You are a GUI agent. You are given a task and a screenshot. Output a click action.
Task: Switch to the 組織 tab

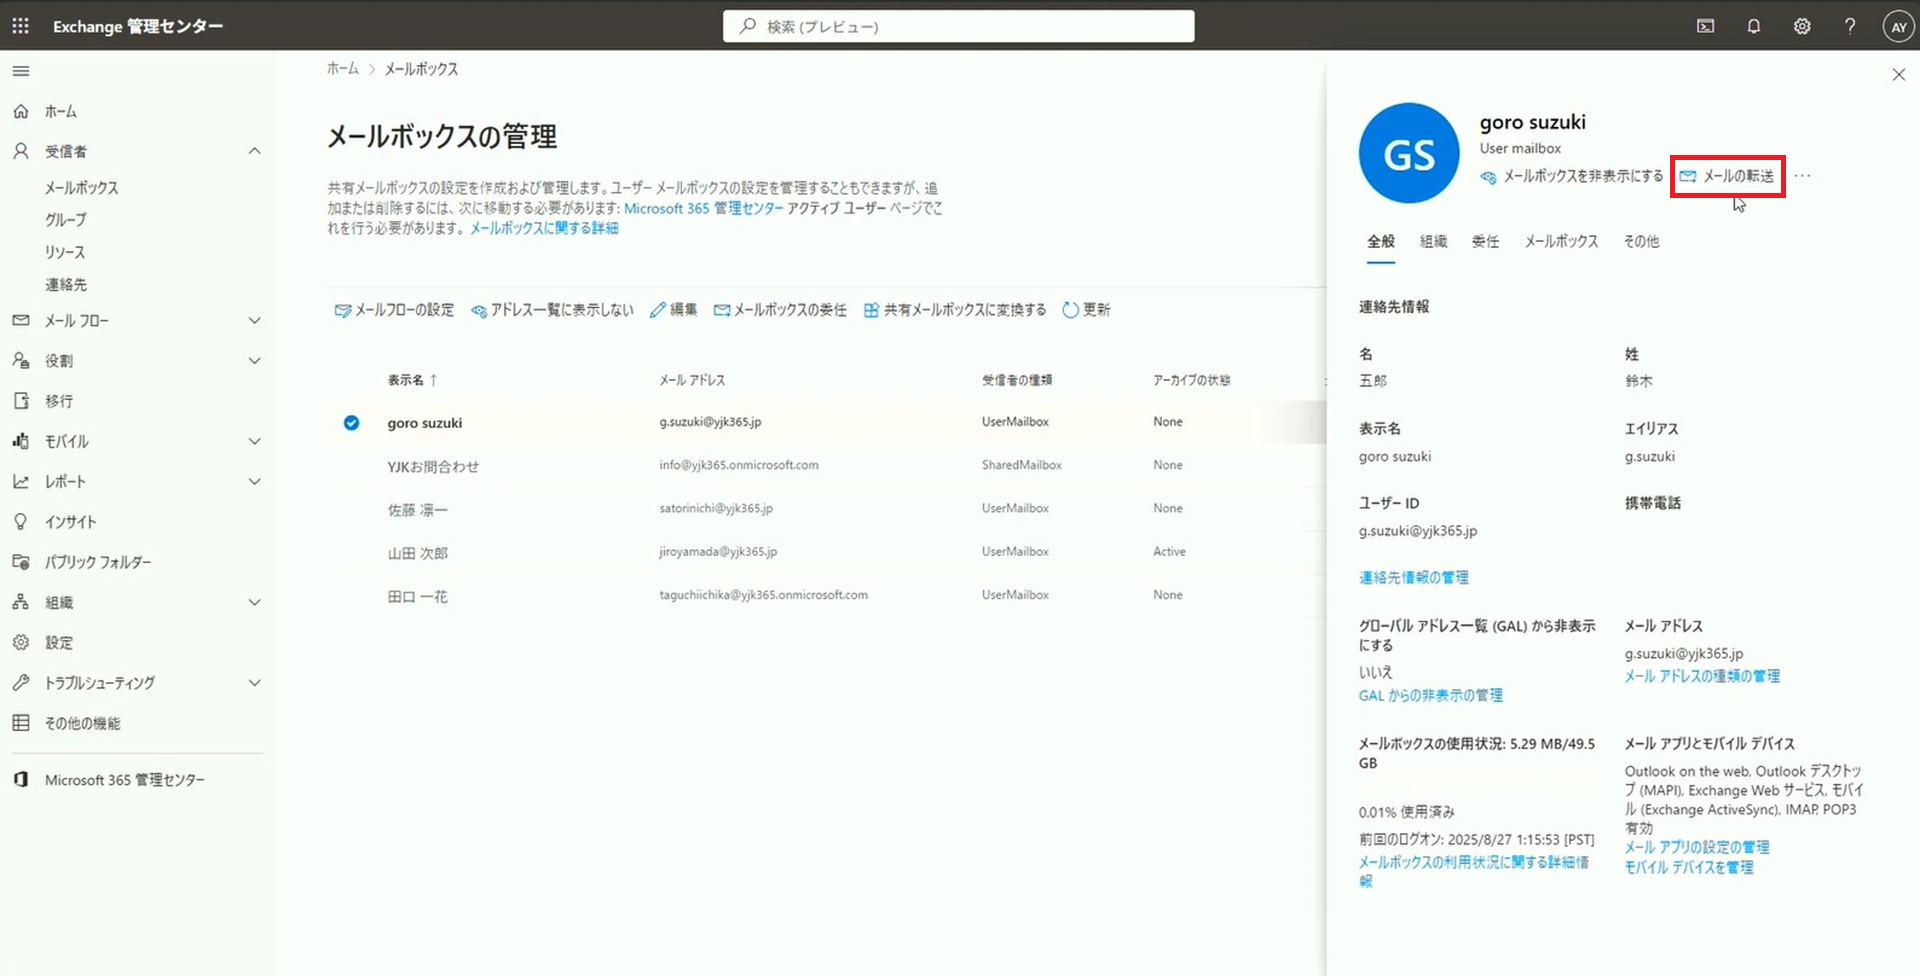(1433, 242)
